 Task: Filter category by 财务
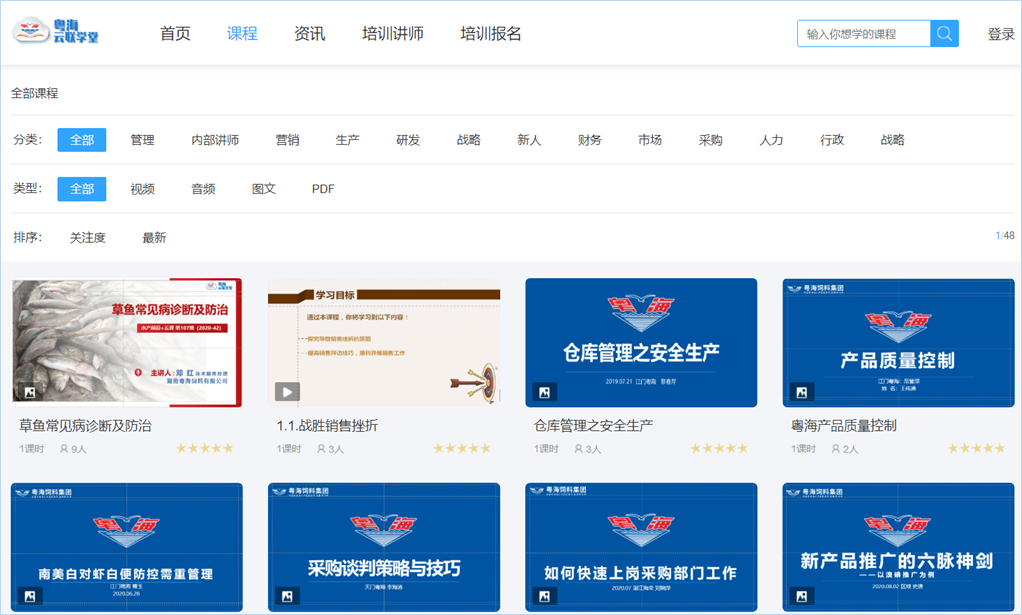[590, 140]
